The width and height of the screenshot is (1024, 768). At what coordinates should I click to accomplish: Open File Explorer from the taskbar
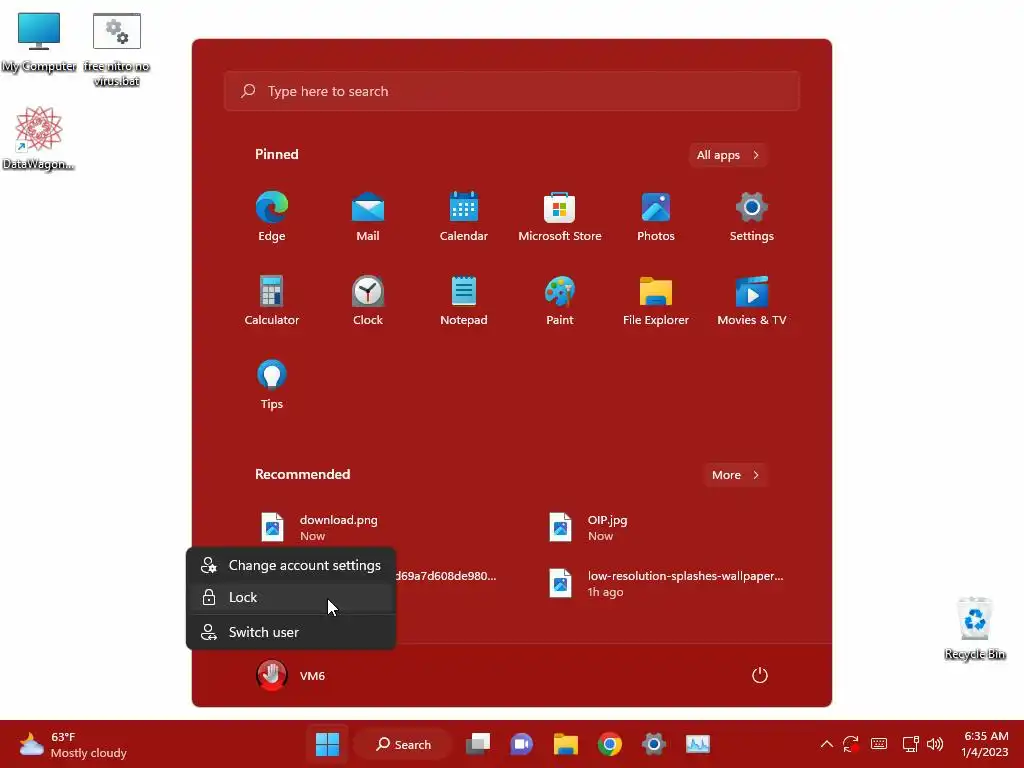click(566, 744)
